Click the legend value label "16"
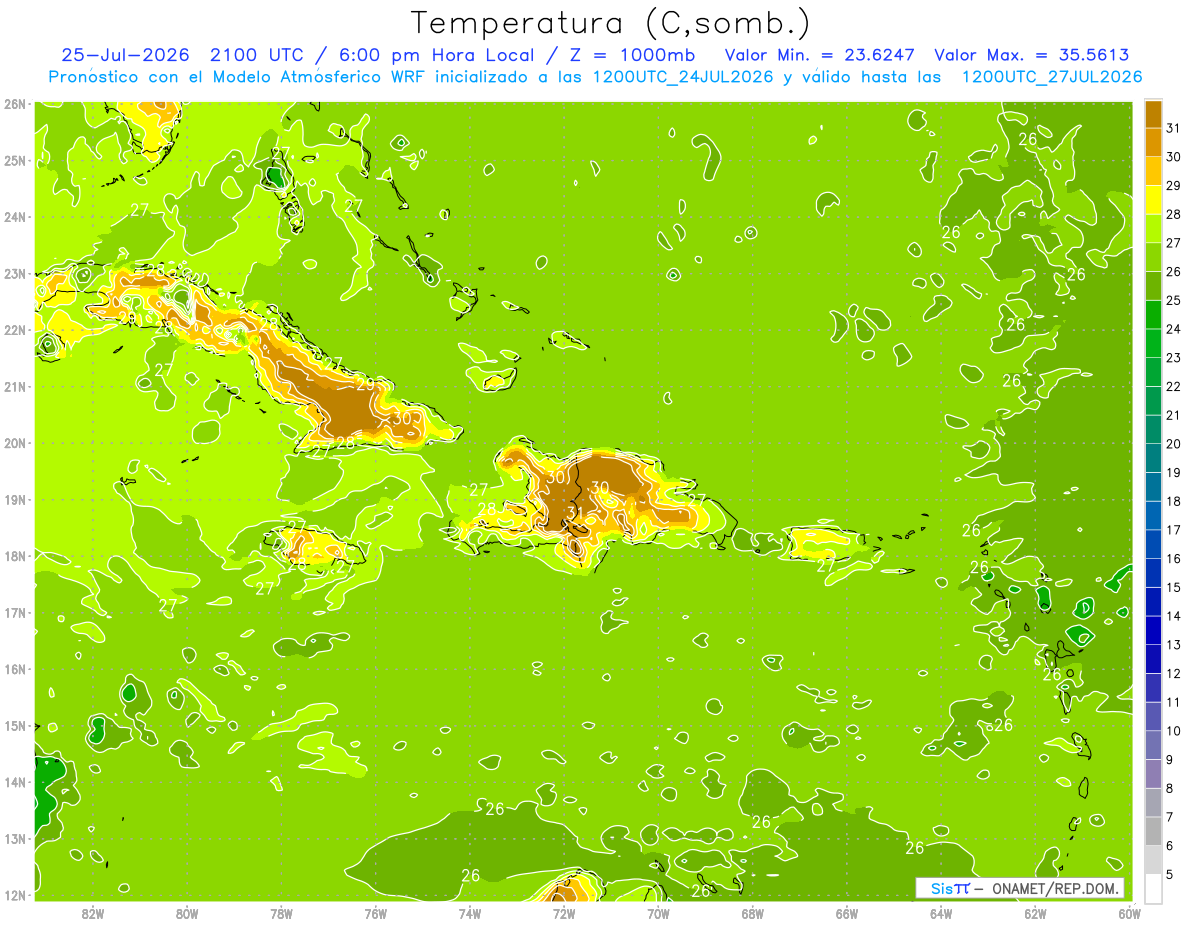 tap(1173, 559)
